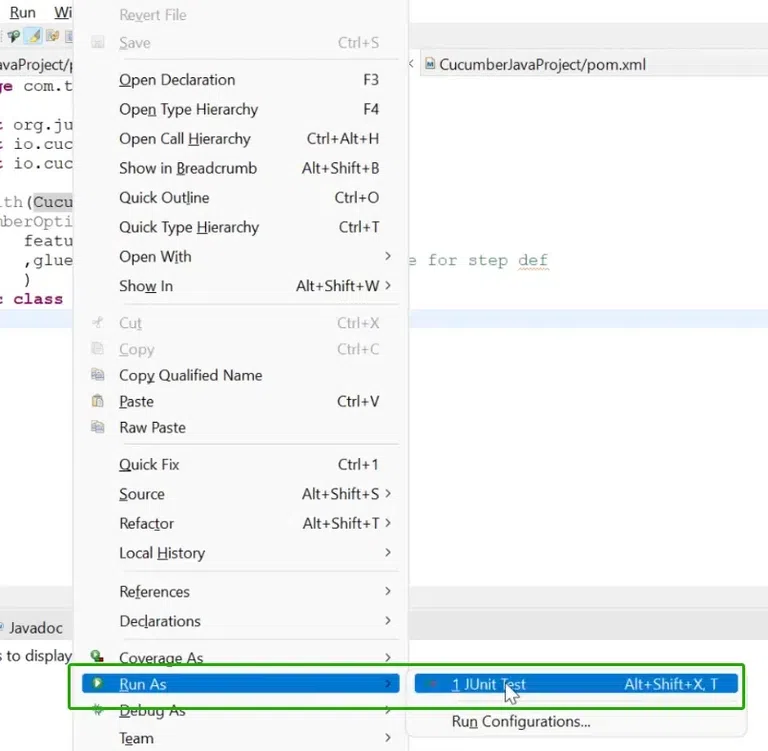Select Copy Qualified Name
This screenshot has width=768, height=751.
[240, 375]
